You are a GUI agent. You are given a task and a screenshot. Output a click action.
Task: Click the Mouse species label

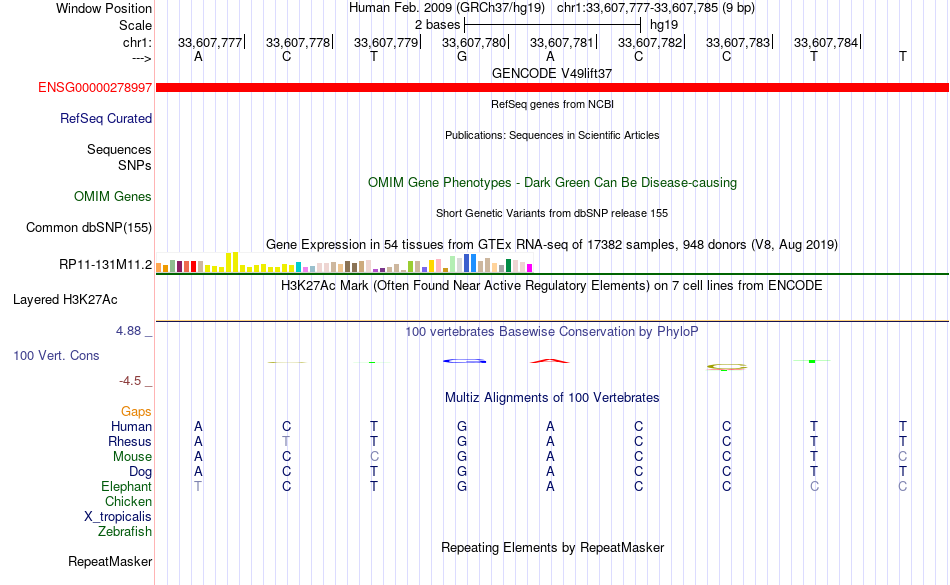pos(132,457)
